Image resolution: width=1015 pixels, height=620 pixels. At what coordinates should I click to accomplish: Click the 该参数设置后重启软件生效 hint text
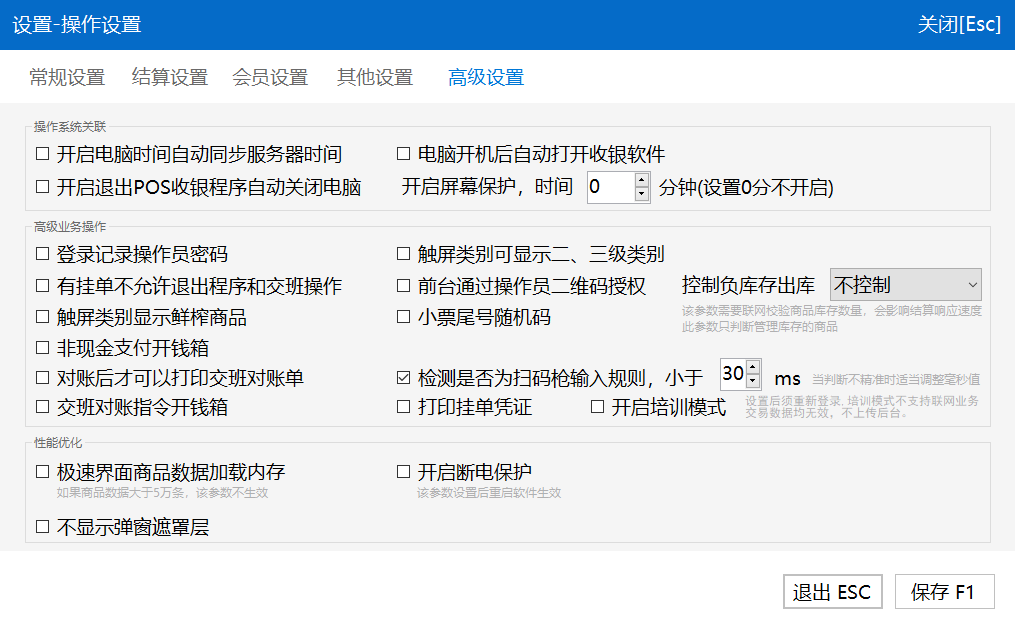tap(489, 493)
